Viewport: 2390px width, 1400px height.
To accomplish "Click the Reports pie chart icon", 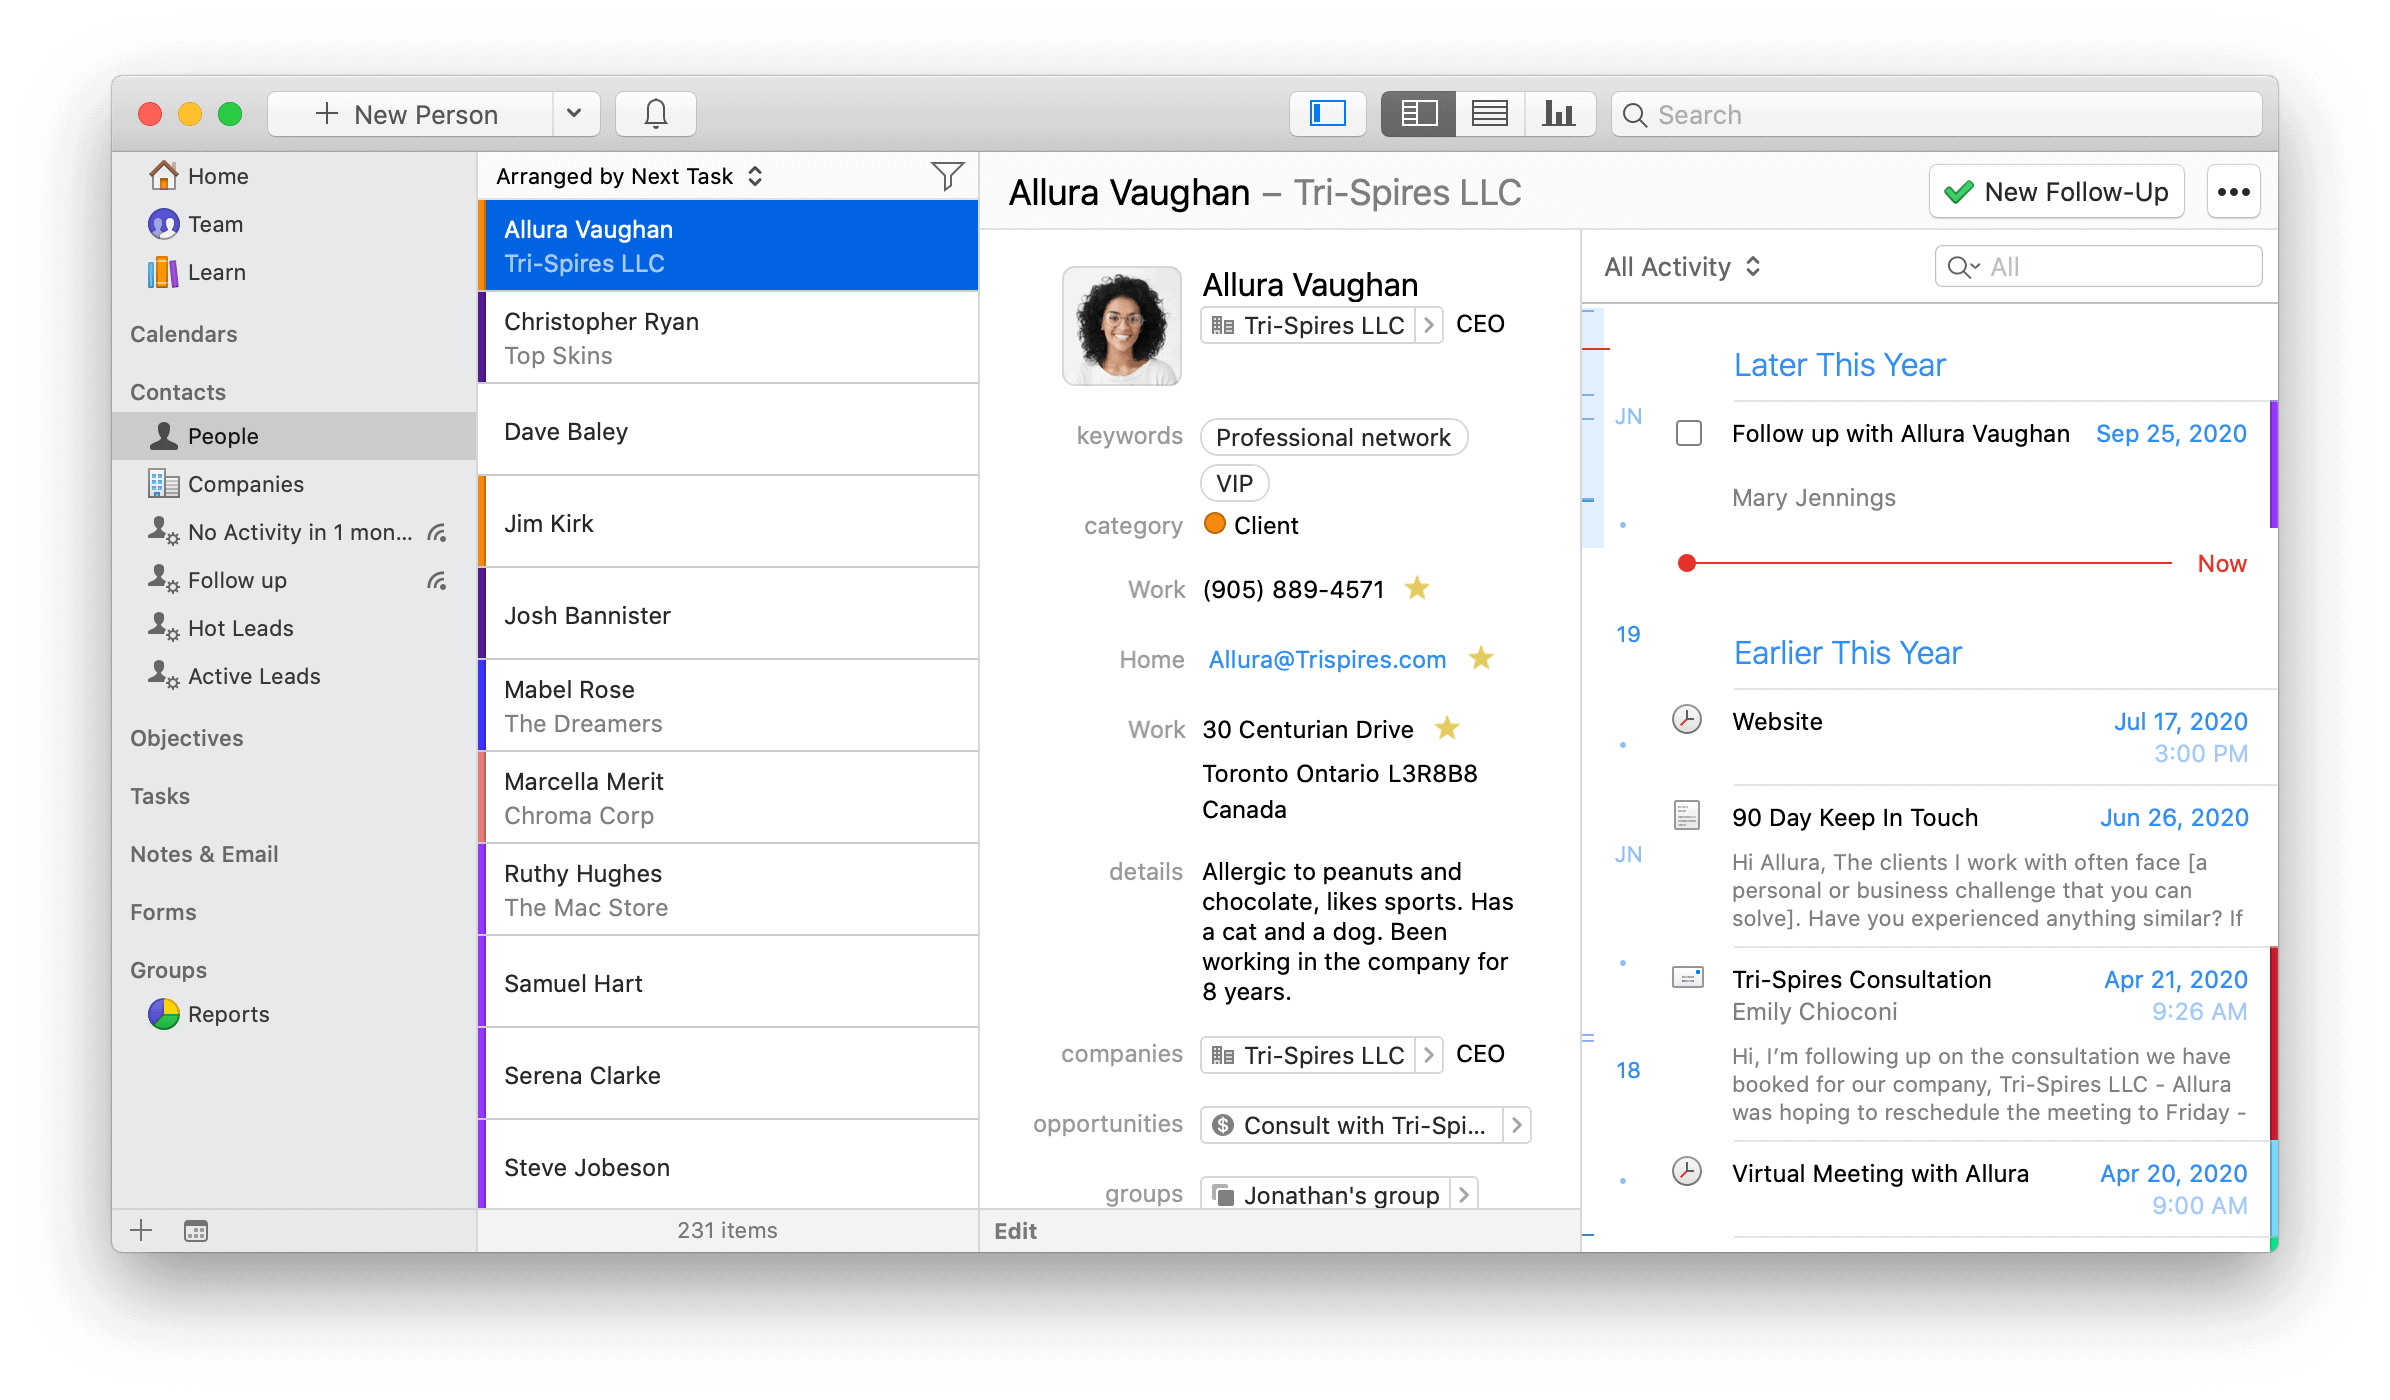I will click(164, 1014).
